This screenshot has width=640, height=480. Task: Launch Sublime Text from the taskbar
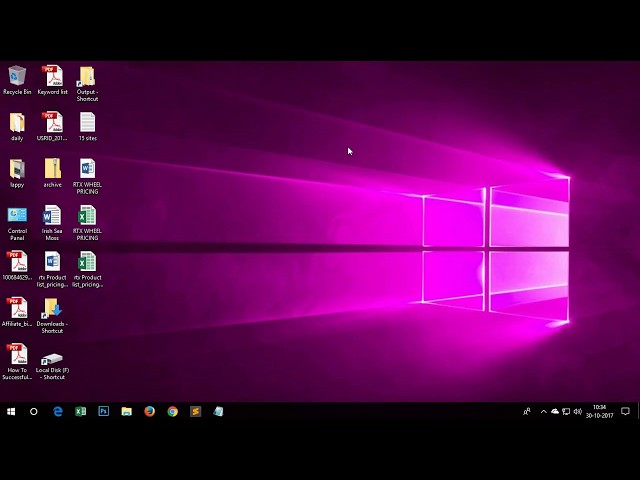click(x=196, y=411)
